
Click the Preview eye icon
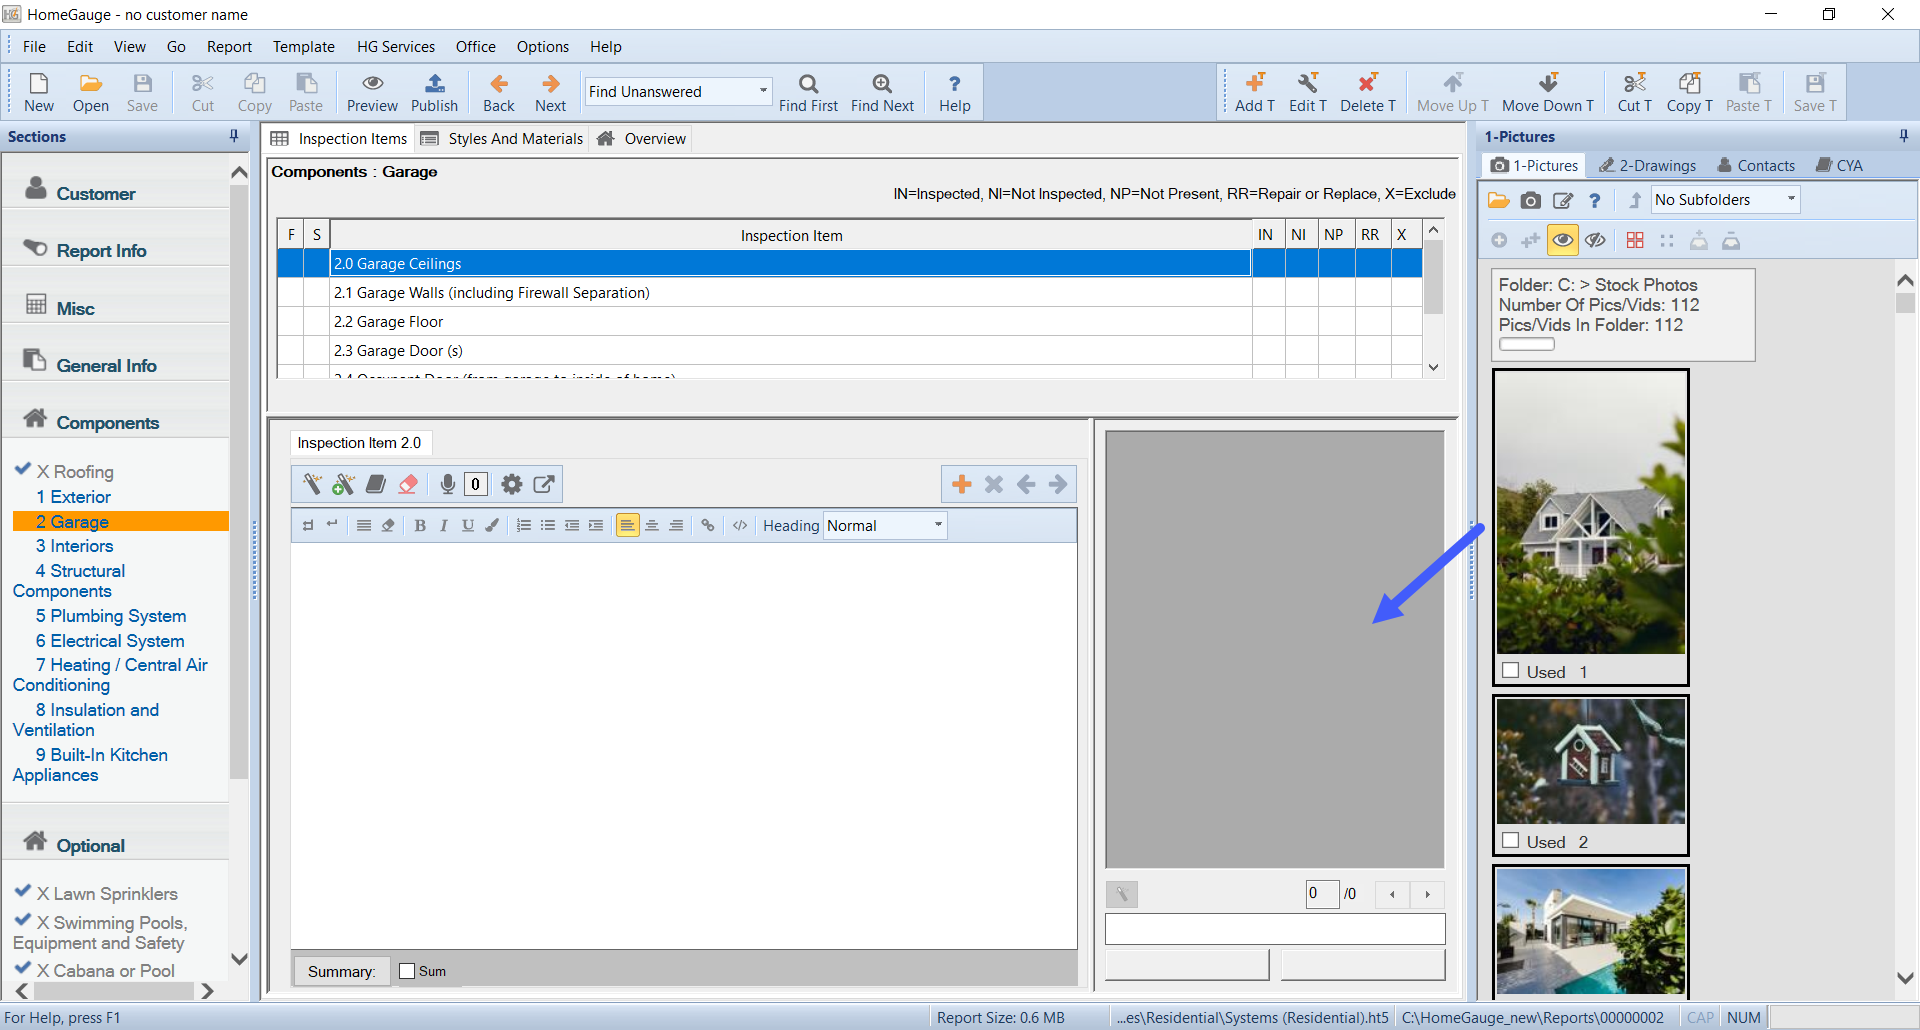click(x=372, y=93)
